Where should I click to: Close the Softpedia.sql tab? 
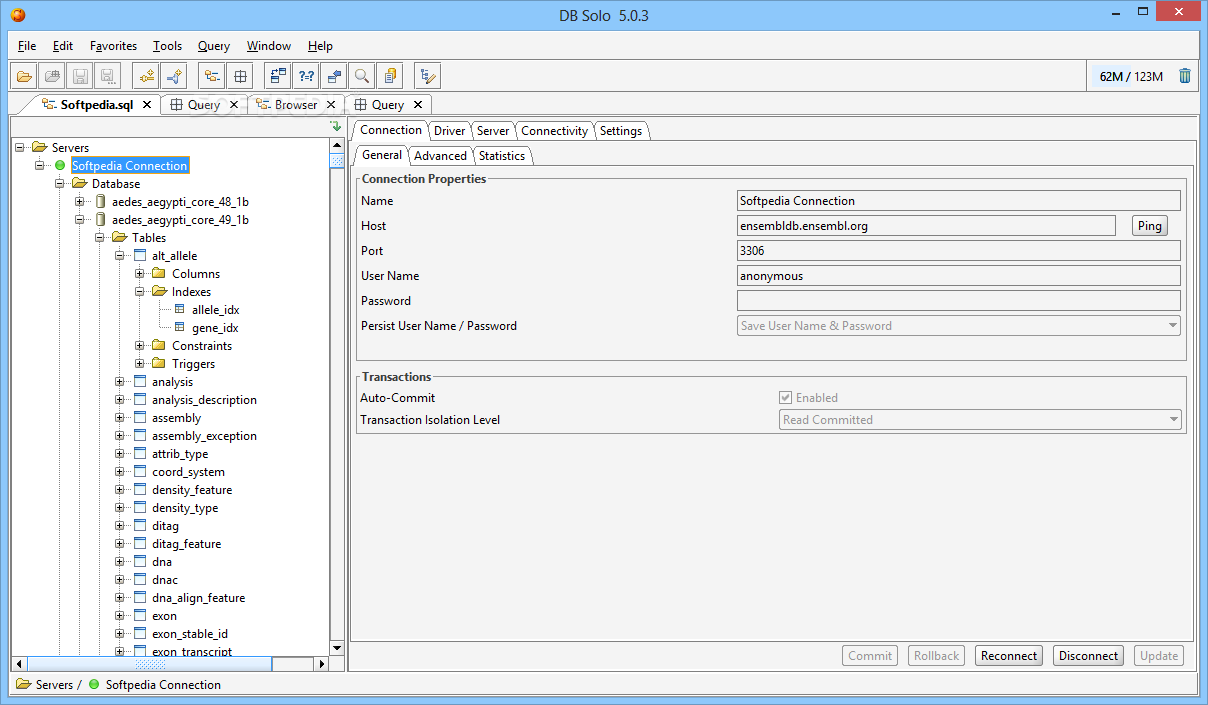click(146, 105)
